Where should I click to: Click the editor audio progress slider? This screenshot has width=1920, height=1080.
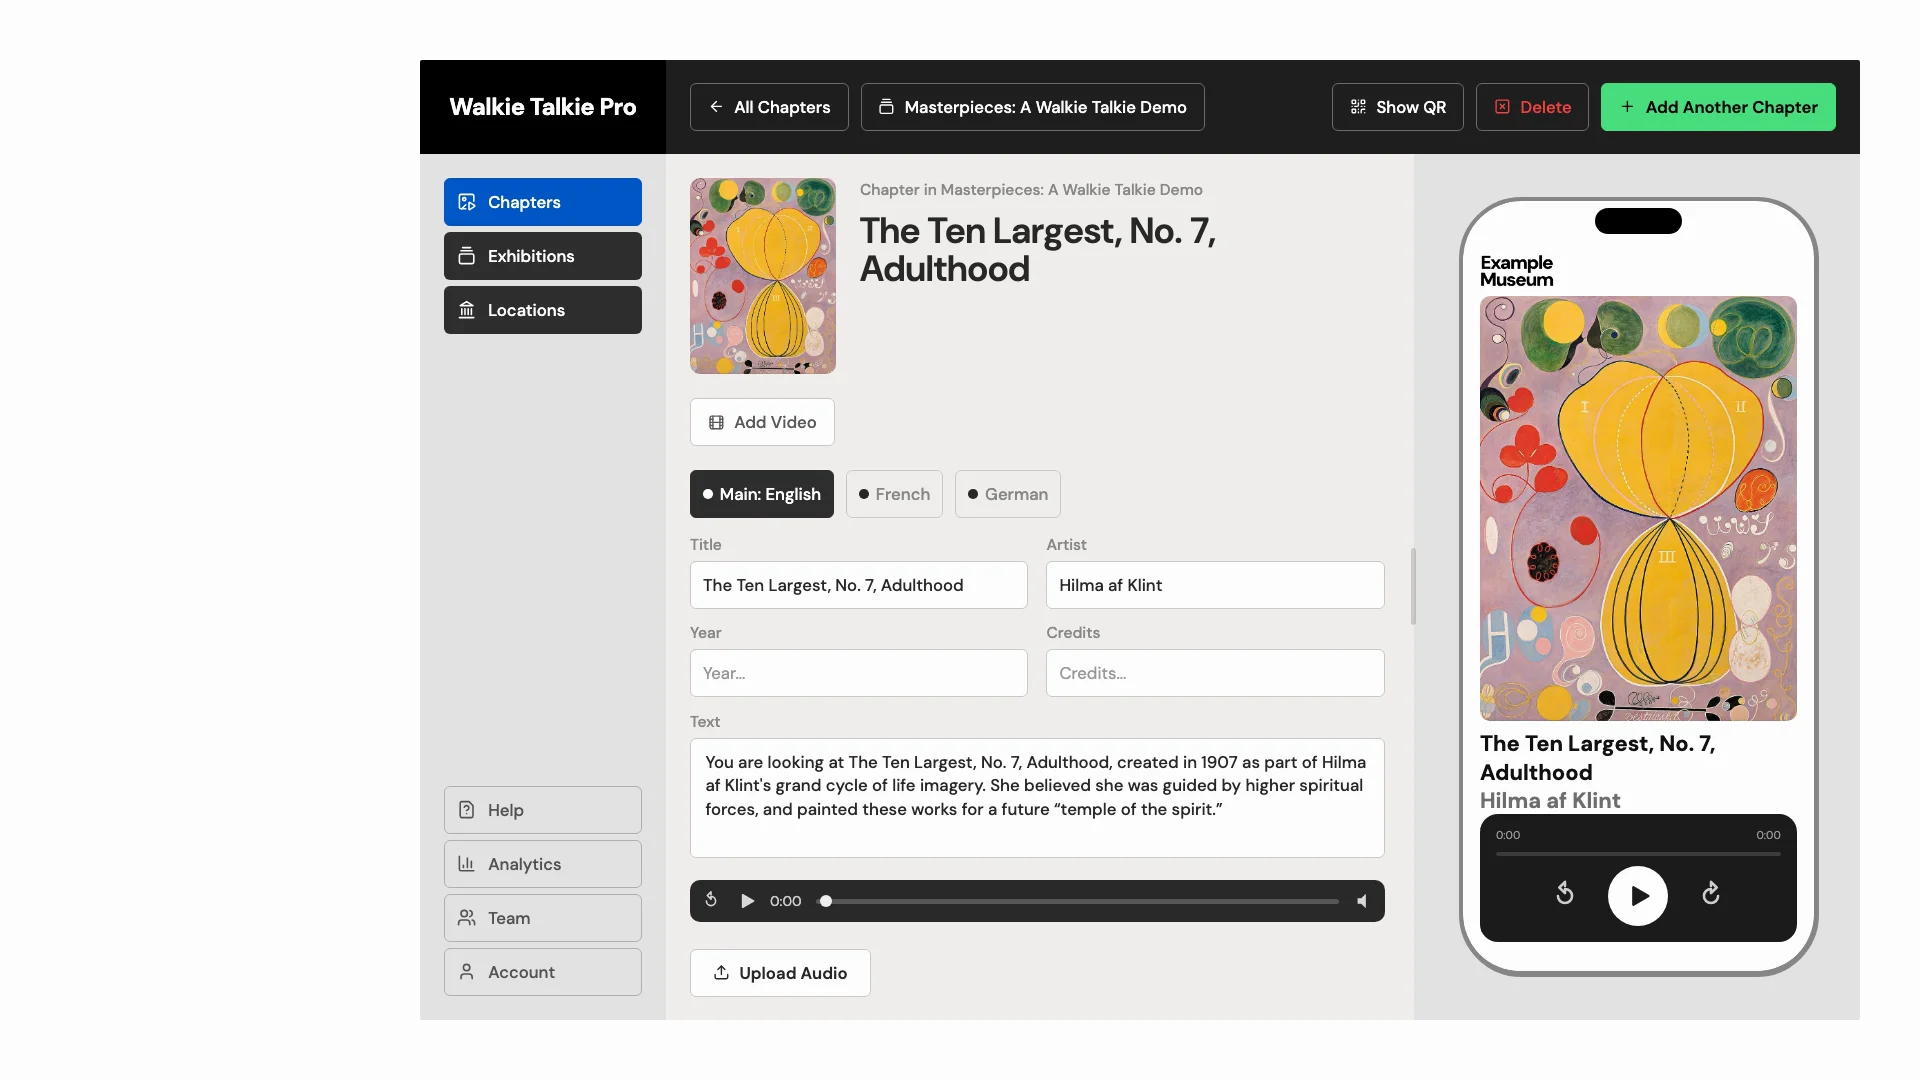pos(1078,901)
